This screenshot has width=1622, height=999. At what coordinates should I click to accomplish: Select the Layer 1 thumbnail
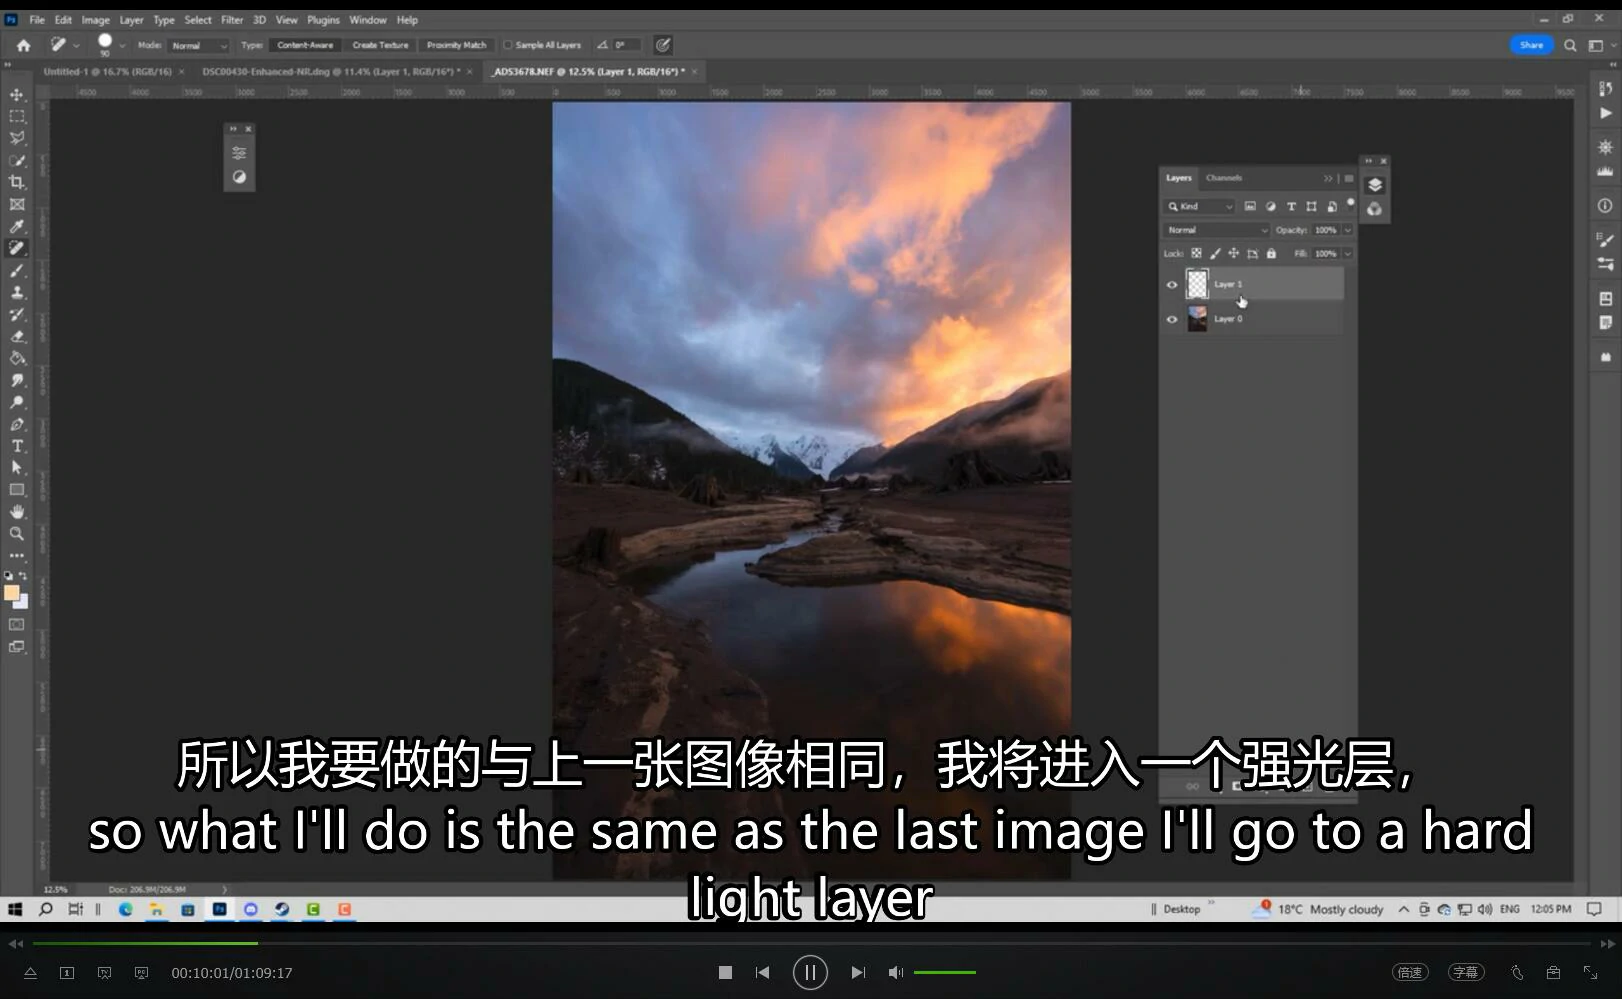point(1197,284)
